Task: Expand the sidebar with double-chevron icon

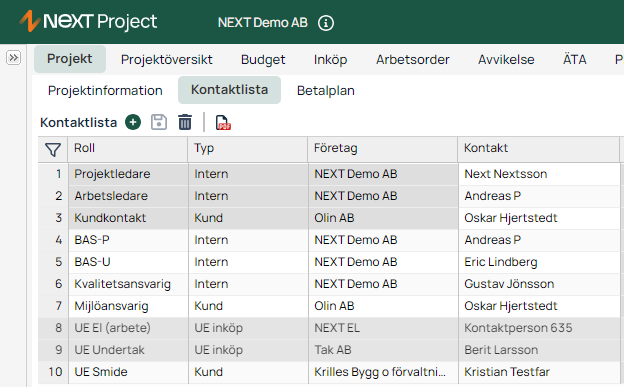Action: 14,58
